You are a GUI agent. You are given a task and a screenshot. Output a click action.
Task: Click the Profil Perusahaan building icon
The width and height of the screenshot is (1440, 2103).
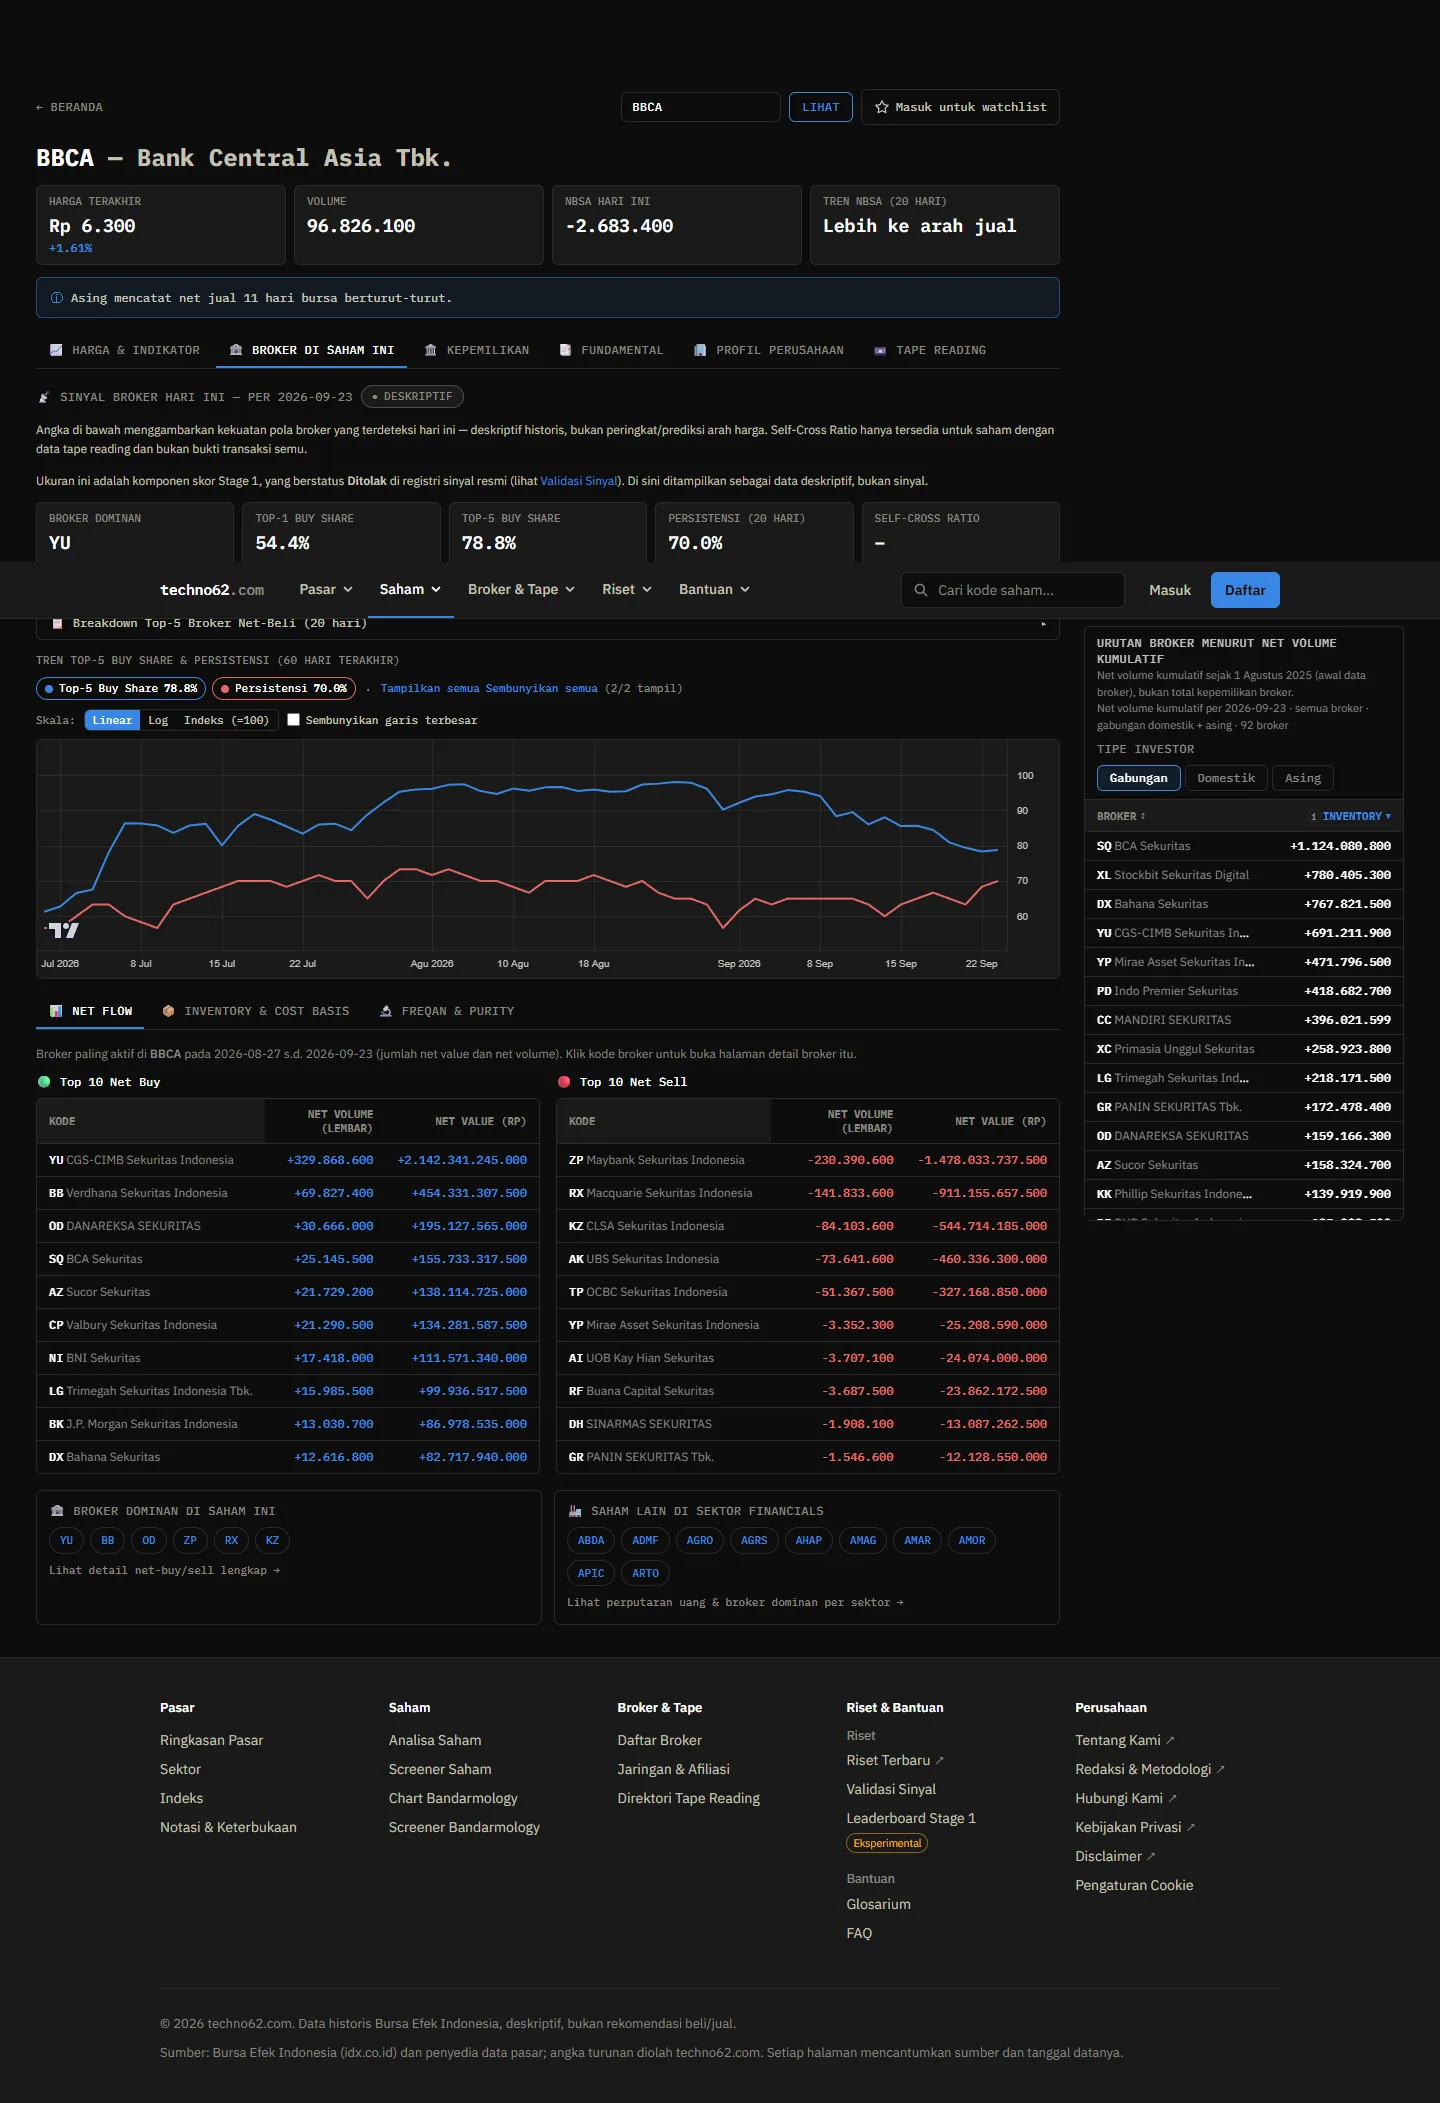(700, 350)
